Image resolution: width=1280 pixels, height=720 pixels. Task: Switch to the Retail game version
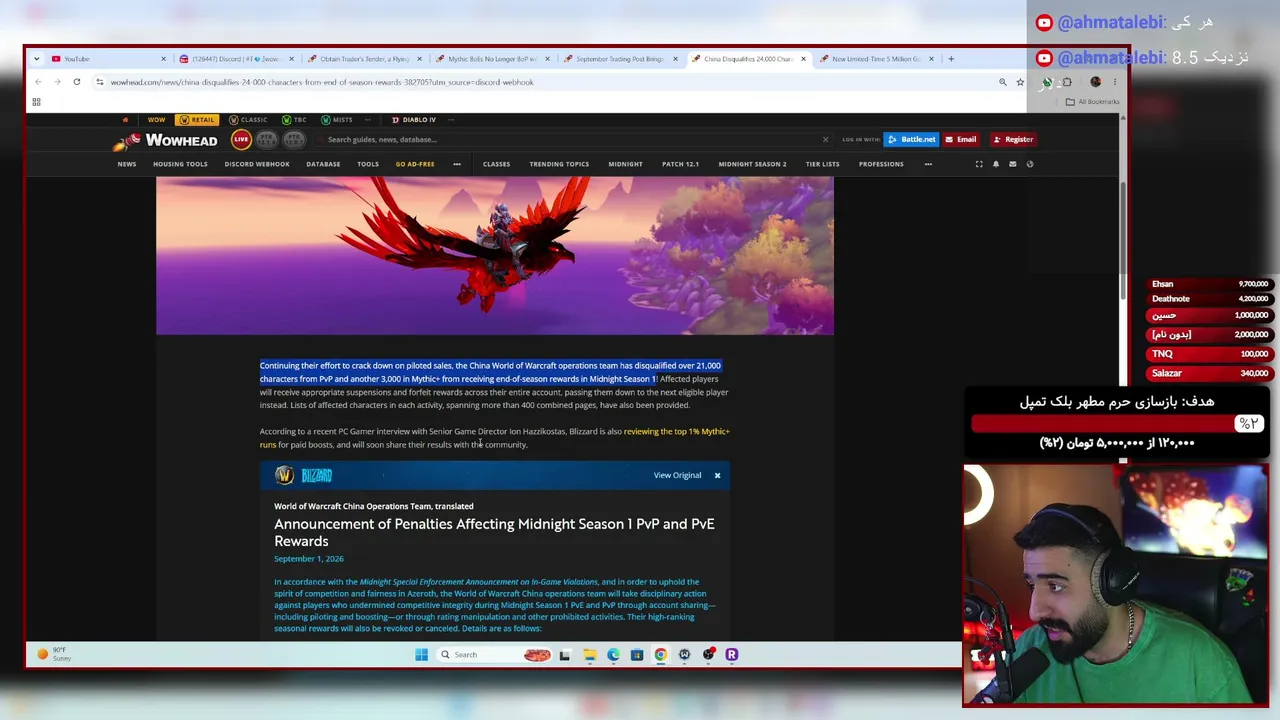tap(197, 120)
